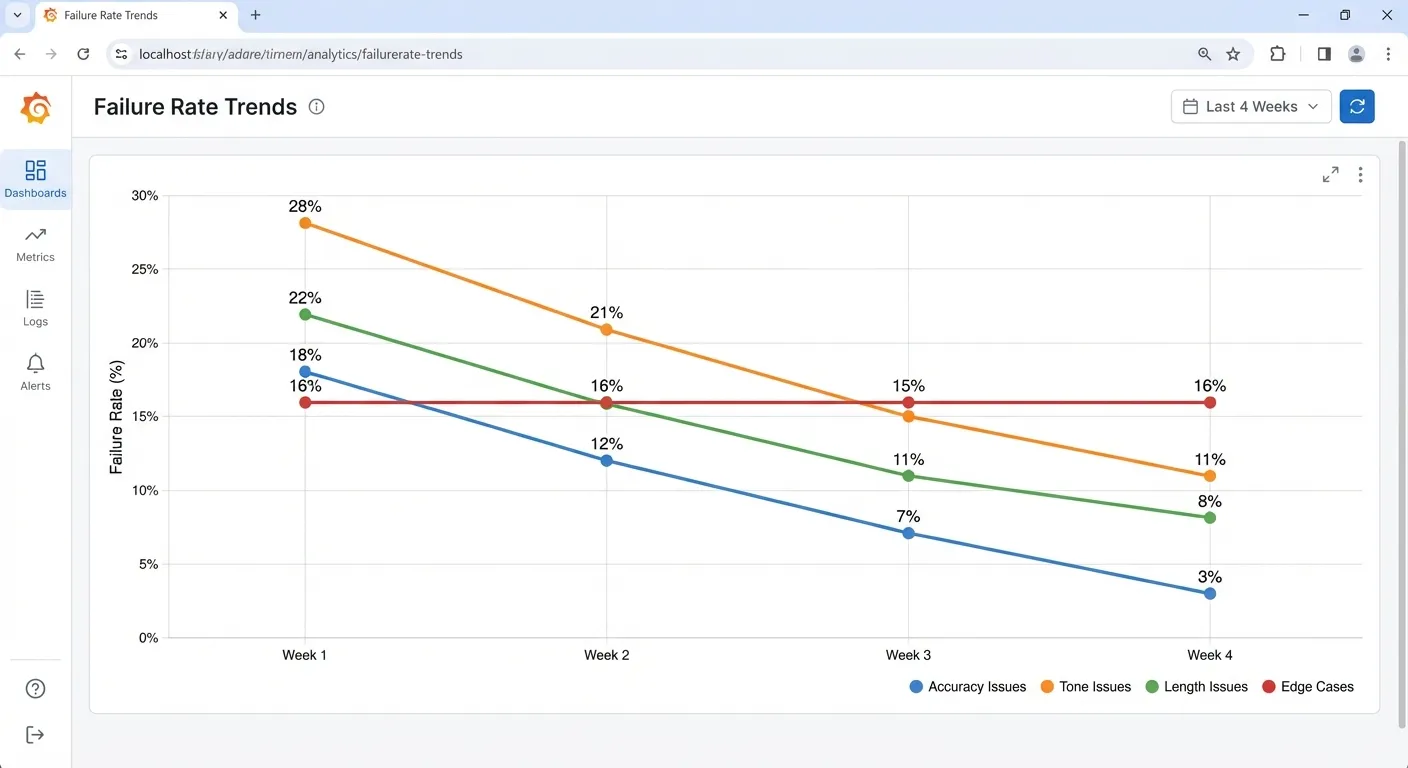Expand the chart panel to fullscreen
1408x768 pixels.
point(1330,174)
